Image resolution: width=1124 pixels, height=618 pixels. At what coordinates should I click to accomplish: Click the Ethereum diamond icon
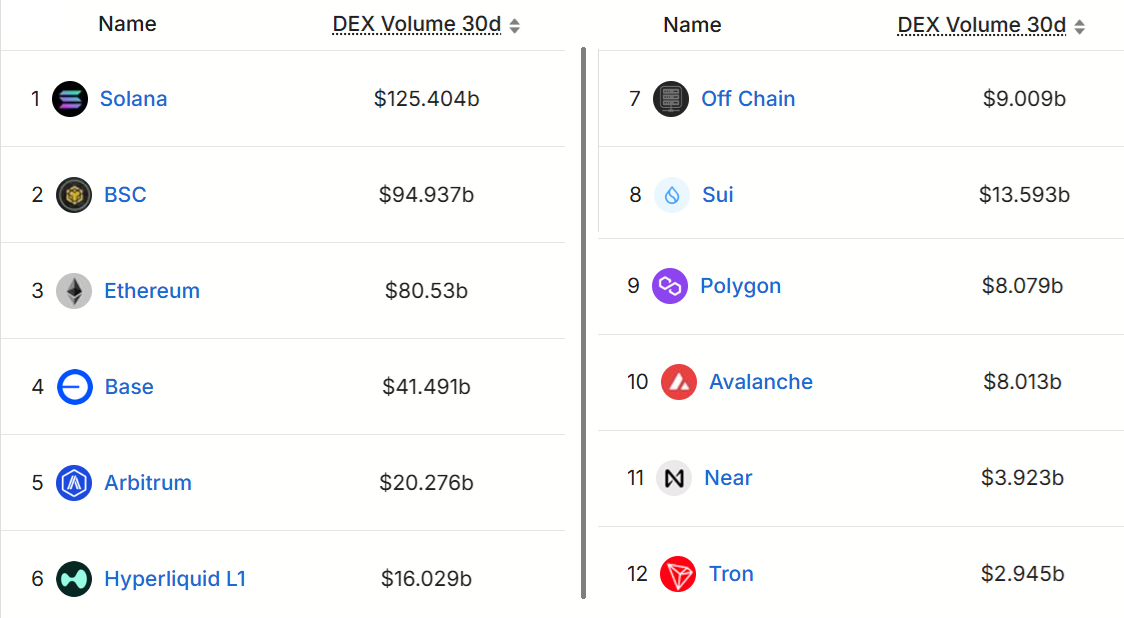[x=73, y=291]
